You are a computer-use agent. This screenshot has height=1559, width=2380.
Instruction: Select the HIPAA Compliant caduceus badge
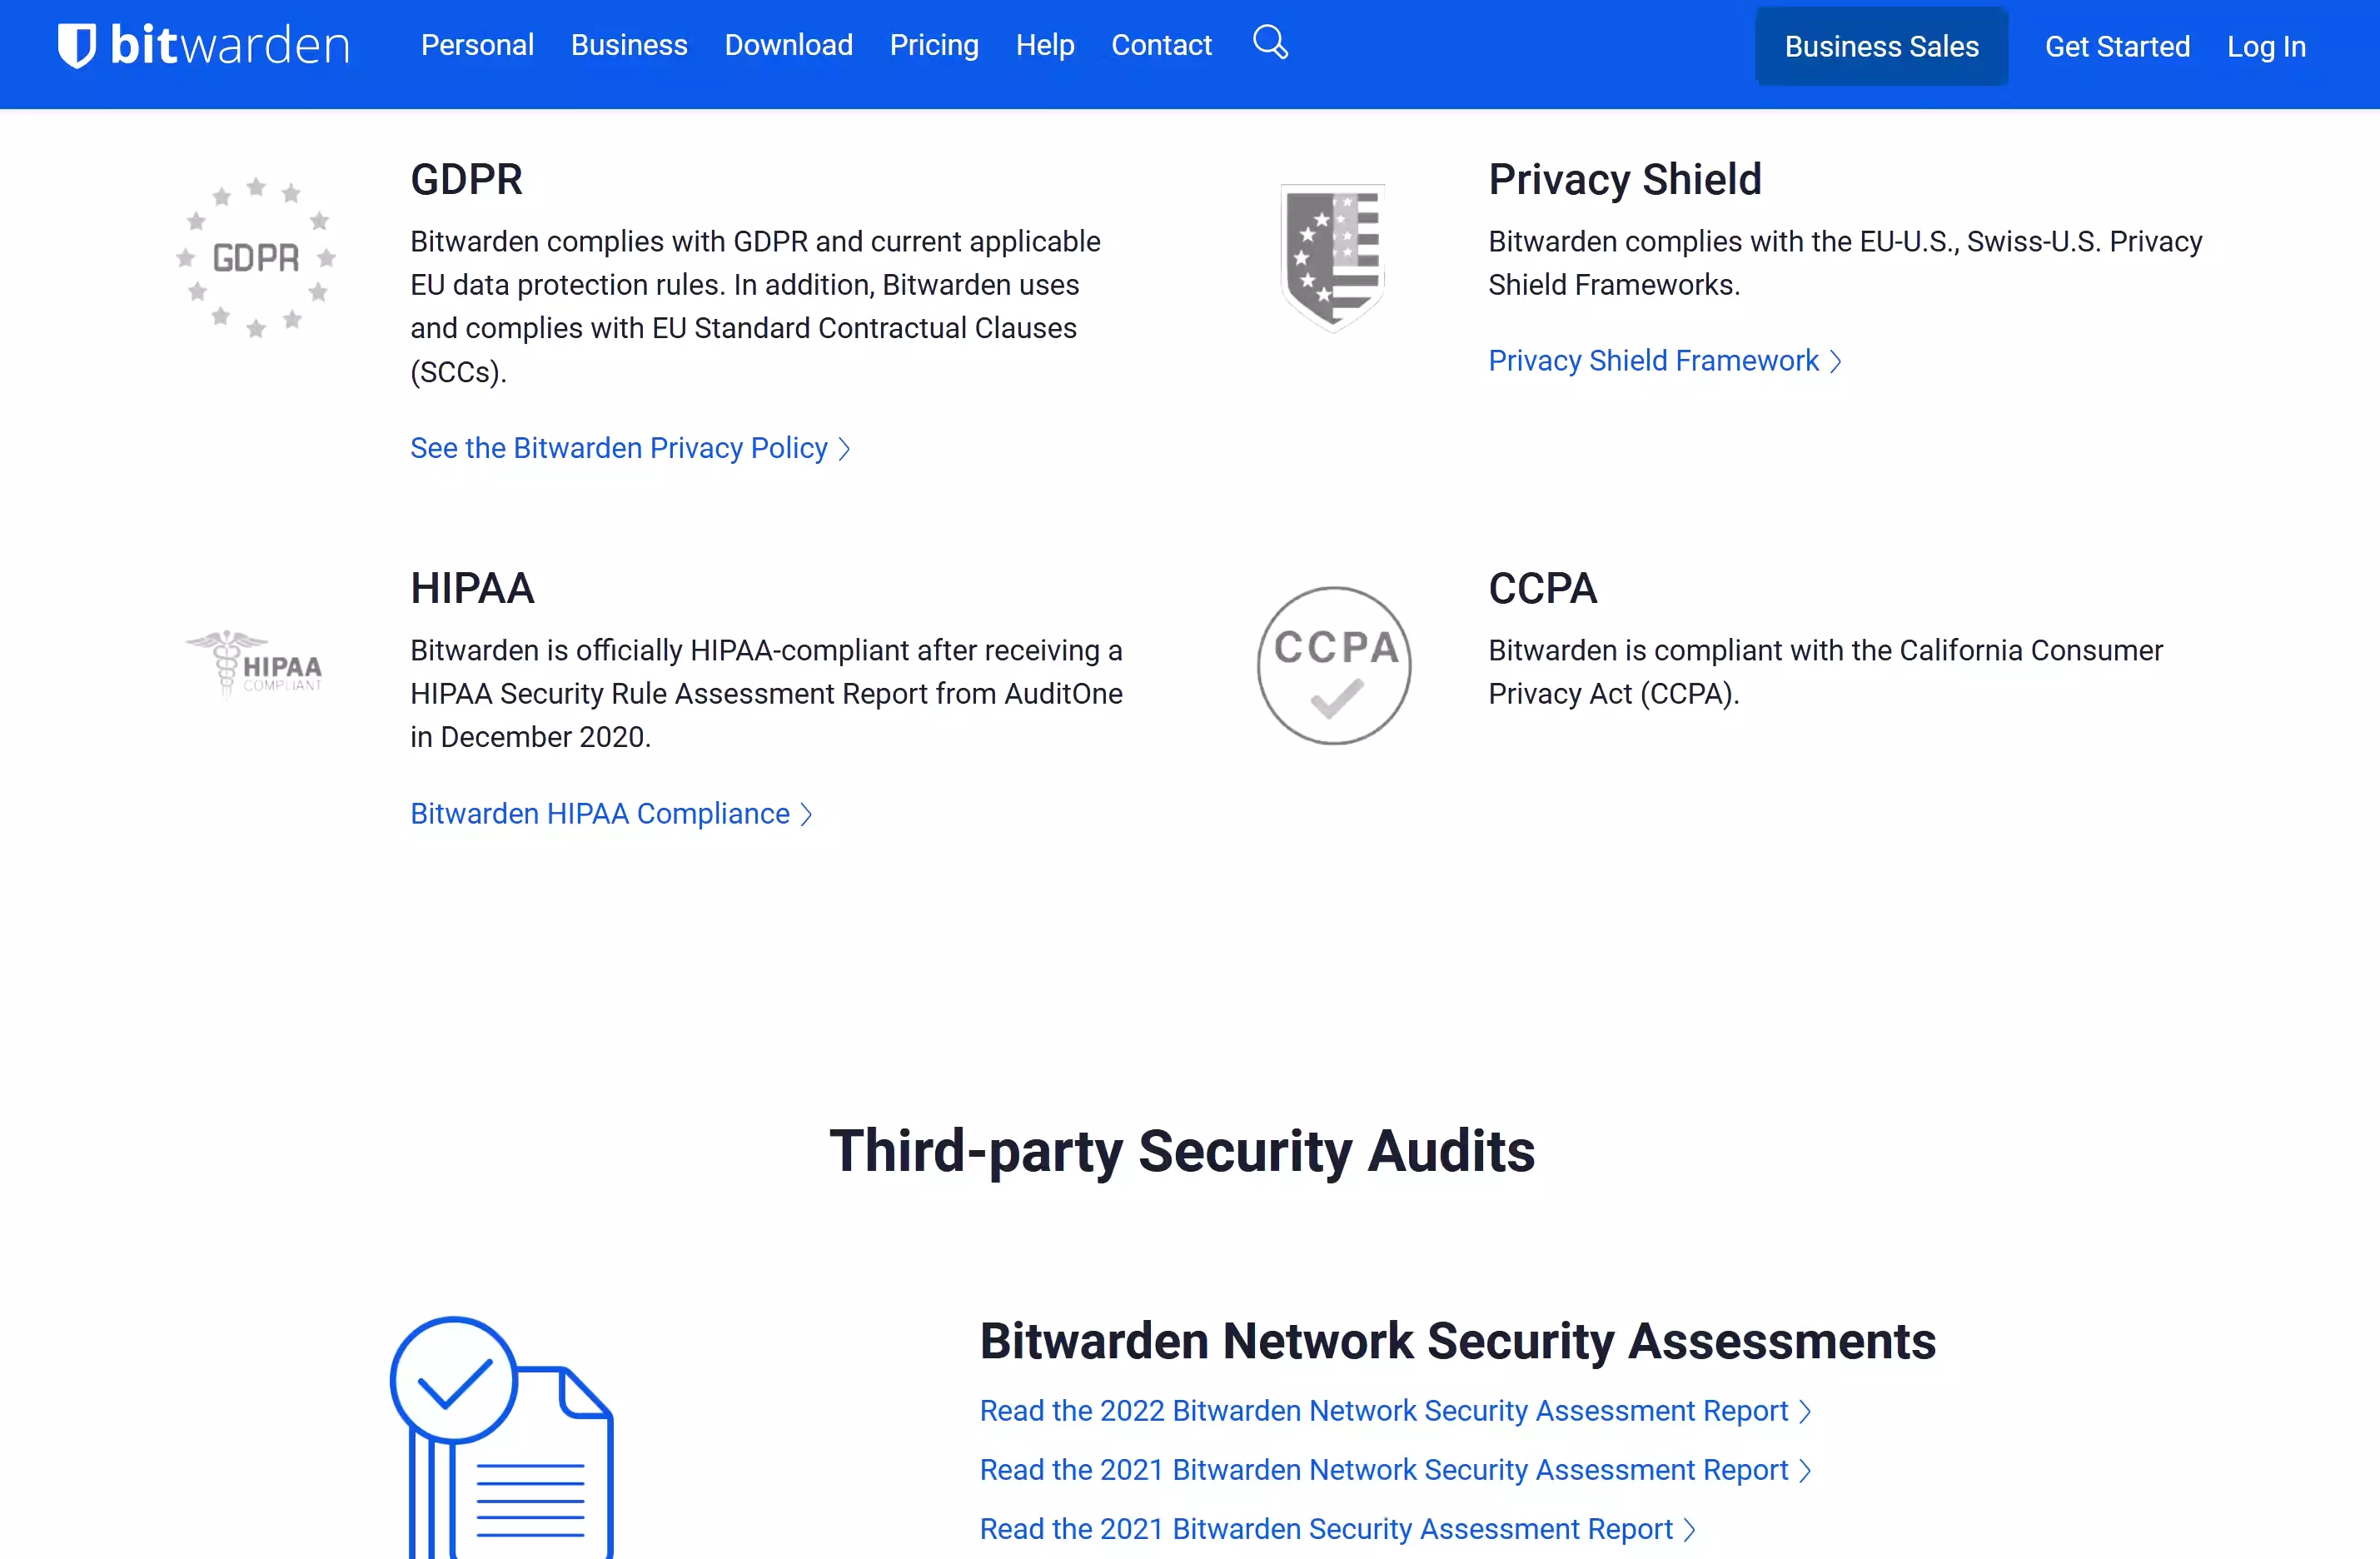(253, 665)
